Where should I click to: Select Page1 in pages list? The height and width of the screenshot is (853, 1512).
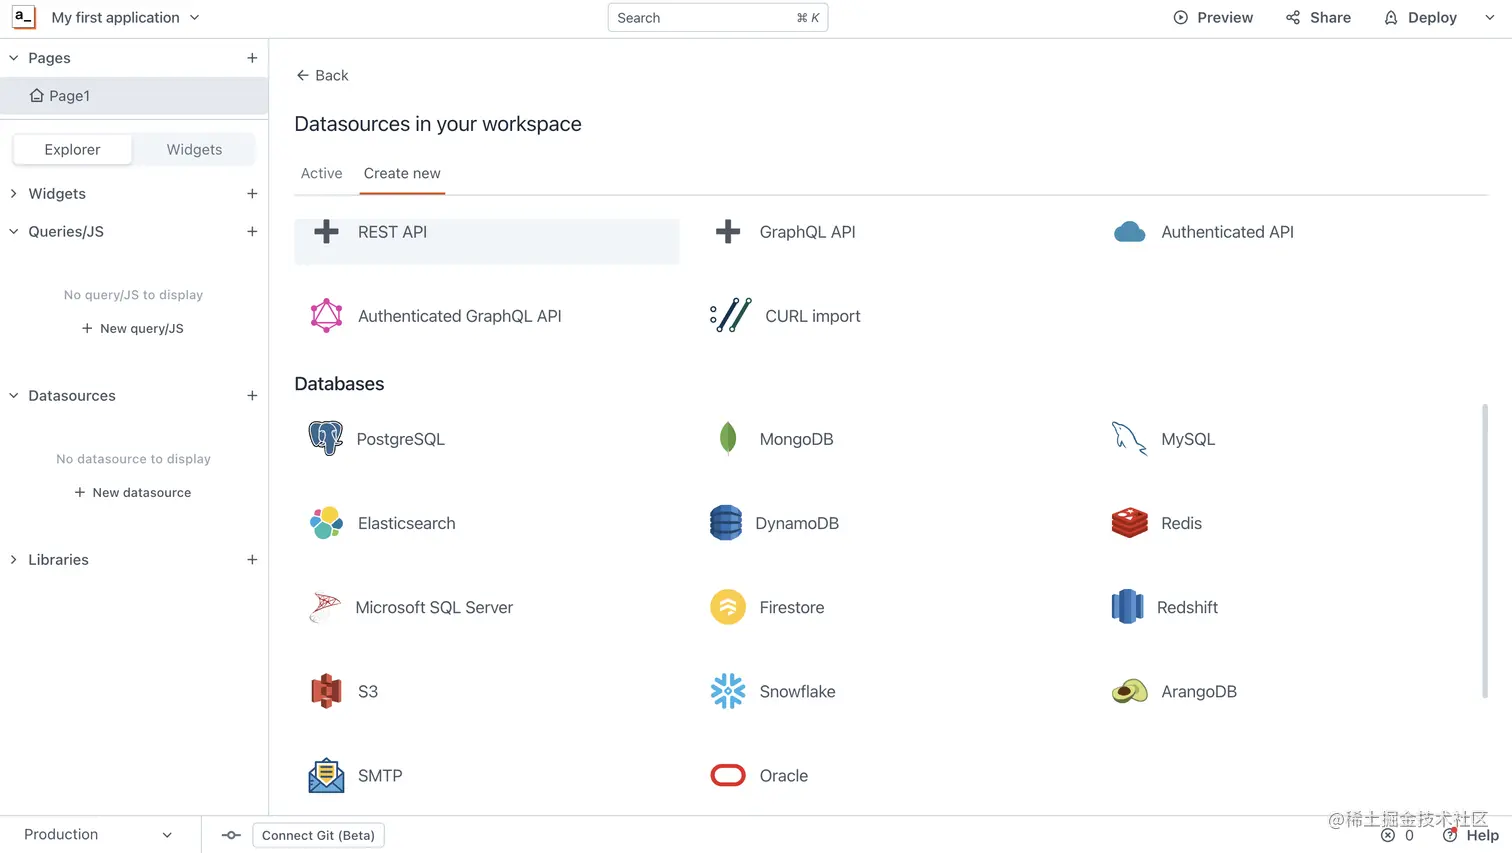134,96
